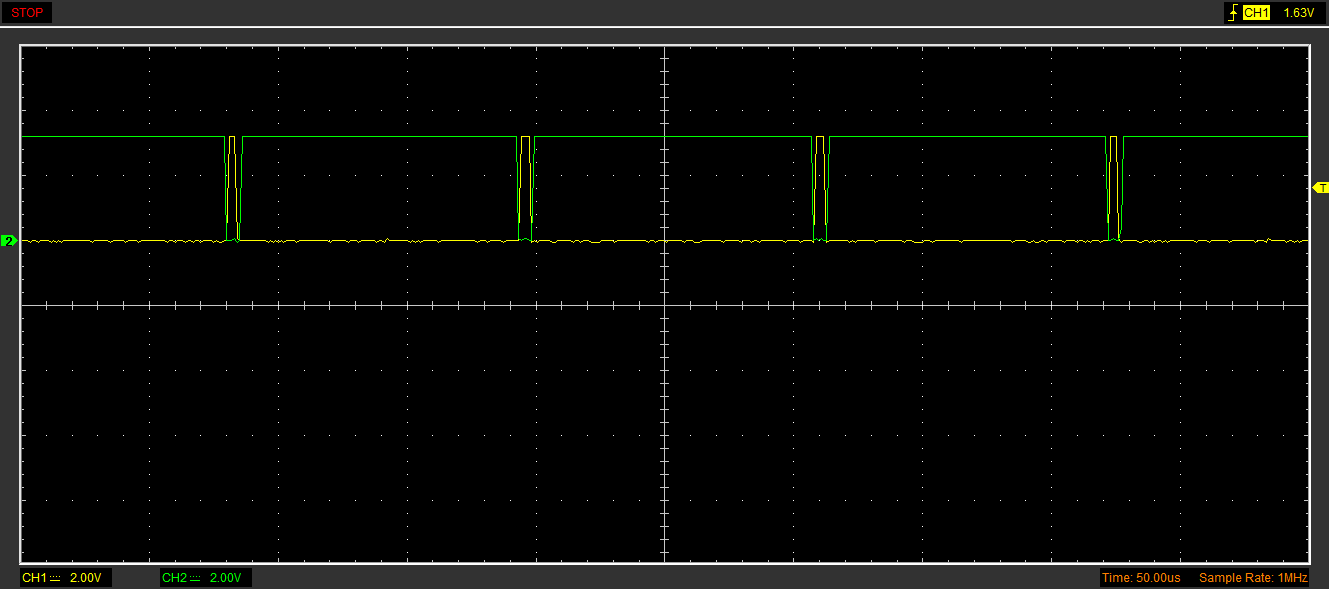The image size is (1329, 589).
Task: Click the yellow CH1 trigger source badge
Action: point(1256,13)
